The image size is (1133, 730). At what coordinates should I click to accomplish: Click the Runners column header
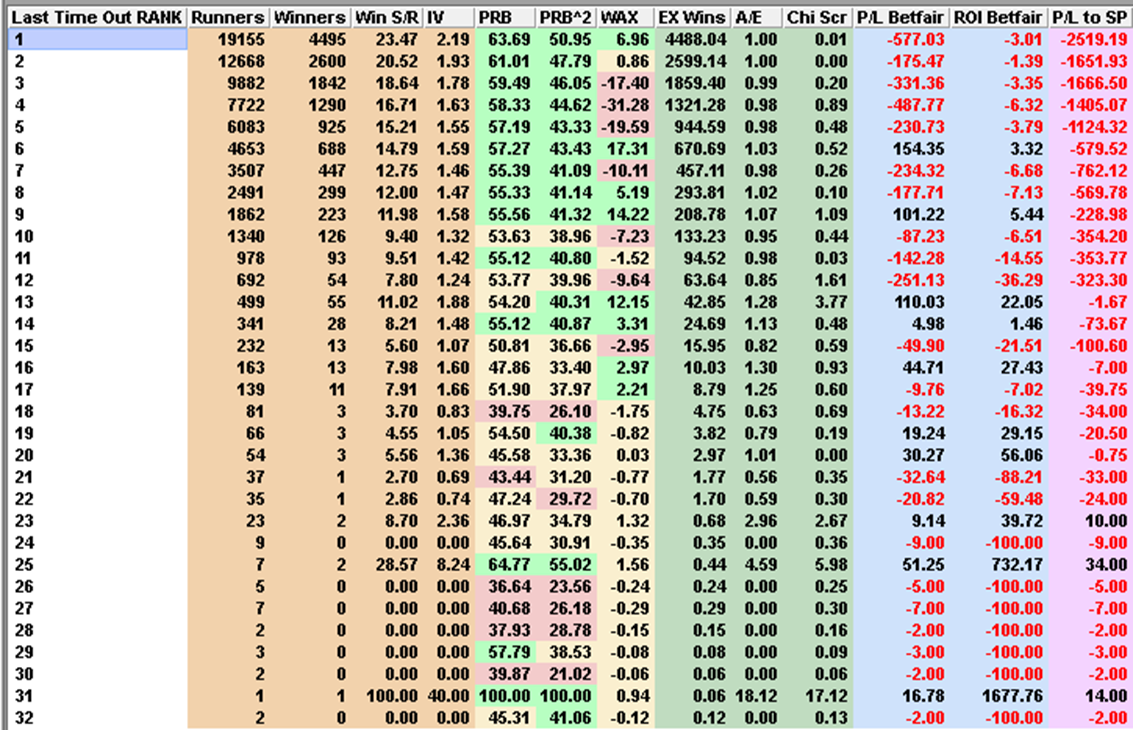228,18
